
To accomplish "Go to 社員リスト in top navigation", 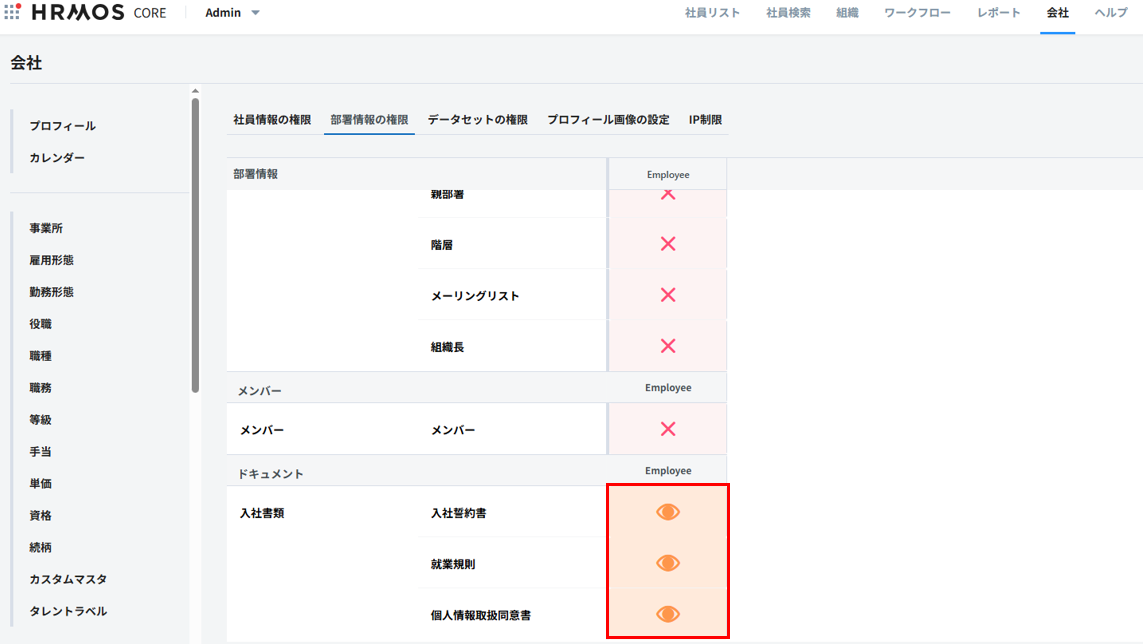I will click(x=712, y=13).
